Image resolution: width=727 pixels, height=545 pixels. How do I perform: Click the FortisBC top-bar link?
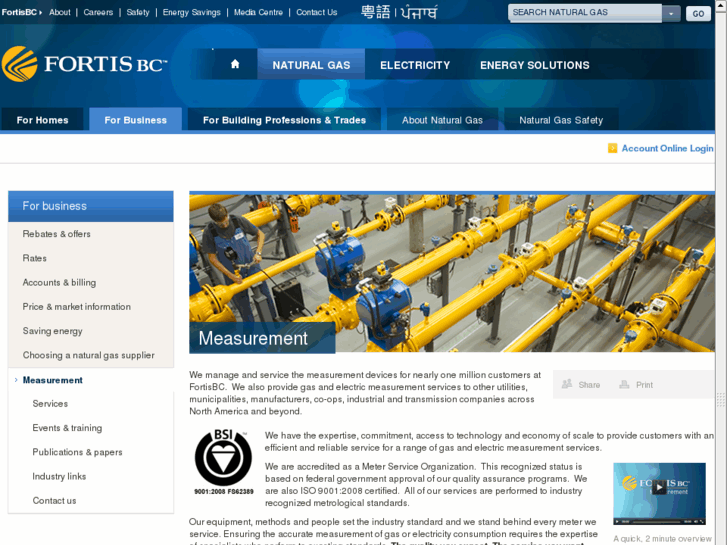click(x=21, y=13)
